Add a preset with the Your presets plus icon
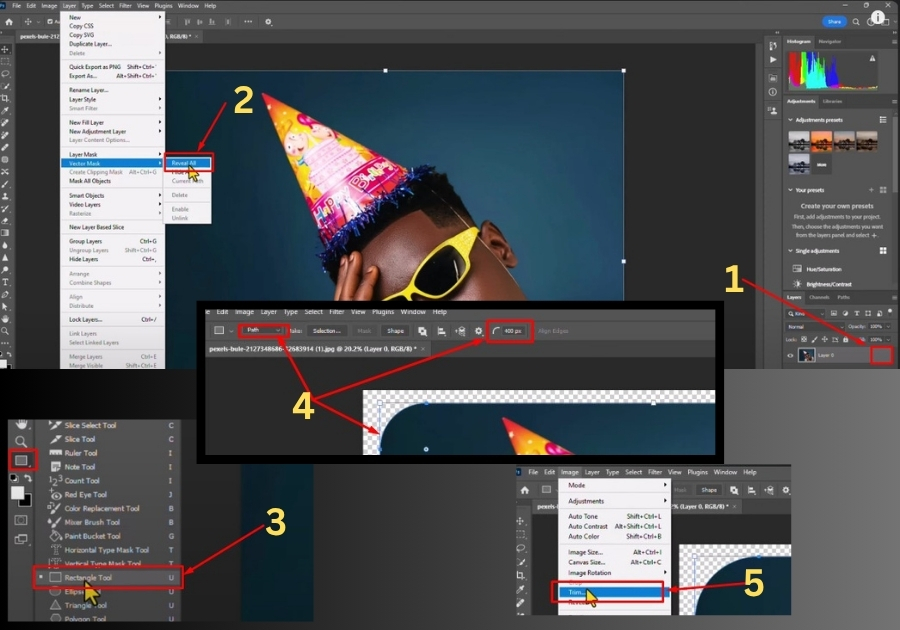Viewport: 900px width, 630px height. coord(871,190)
